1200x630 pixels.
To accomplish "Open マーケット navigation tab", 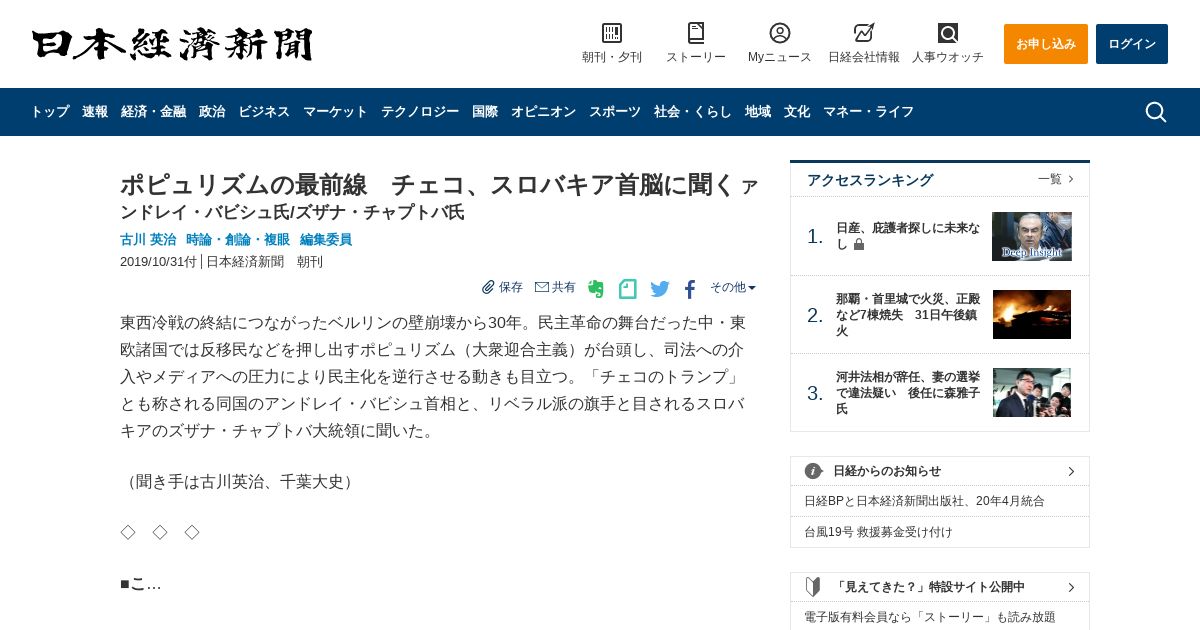I will pyautogui.click(x=335, y=112).
